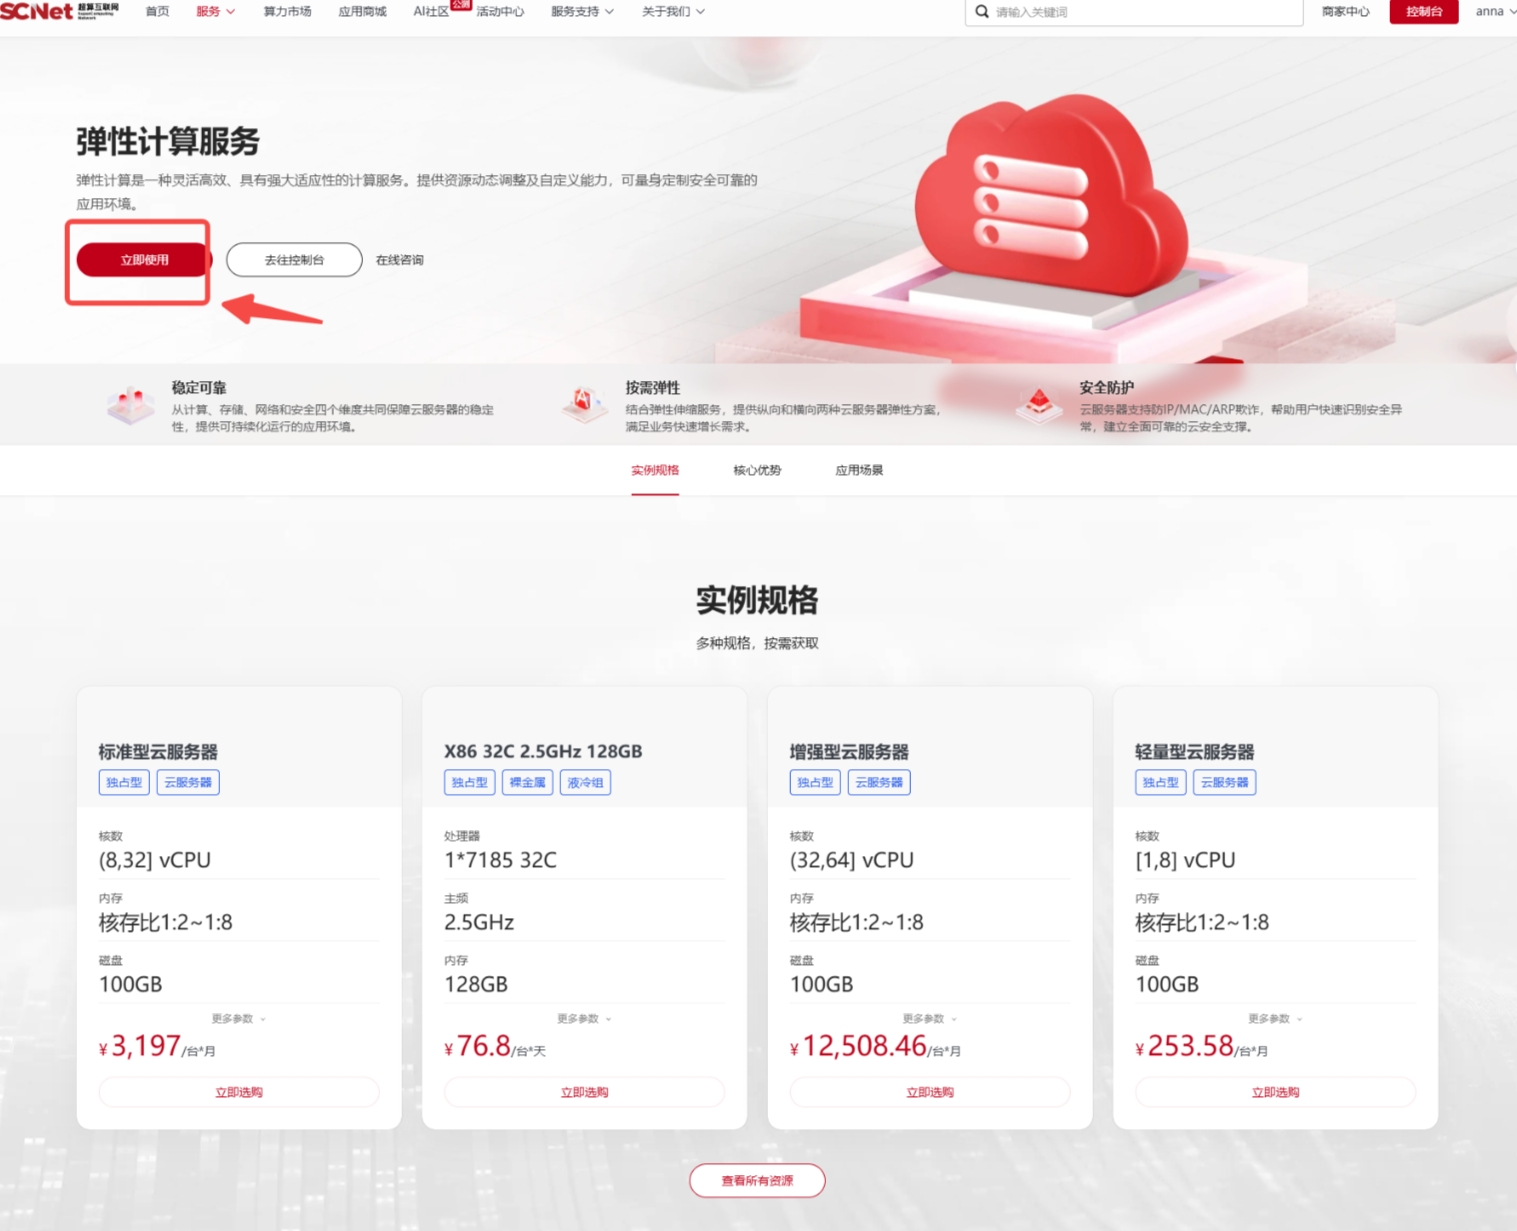Click the search magnifier icon
The width and height of the screenshot is (1517, 1231).
[x=982, y=12]
